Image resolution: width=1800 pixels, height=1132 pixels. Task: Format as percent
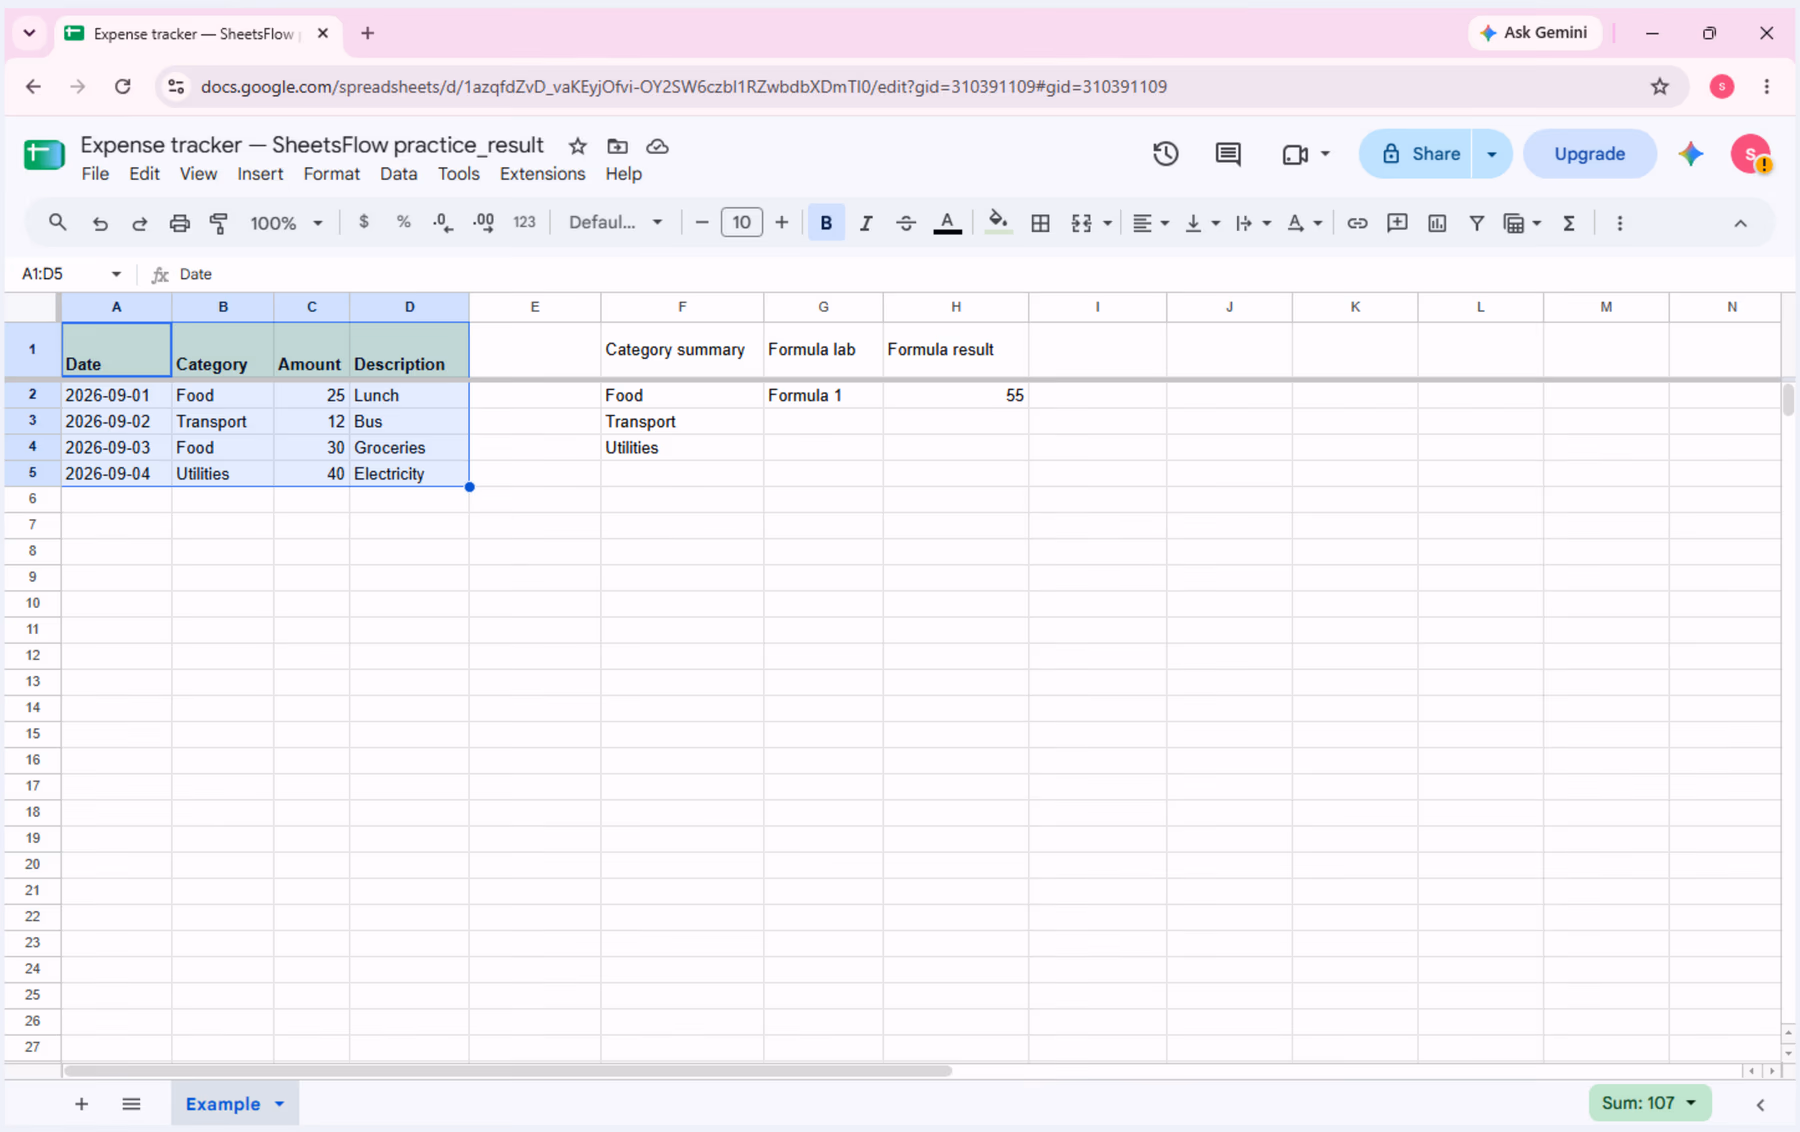(x=404, y=222)
